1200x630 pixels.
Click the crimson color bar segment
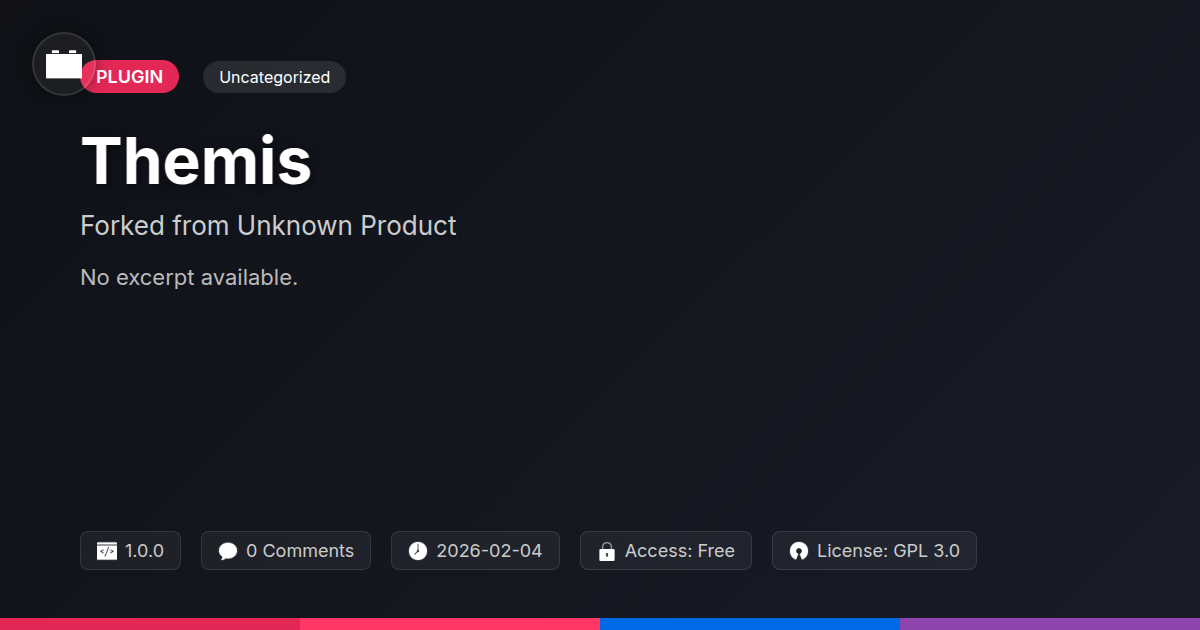coord(150,624)
